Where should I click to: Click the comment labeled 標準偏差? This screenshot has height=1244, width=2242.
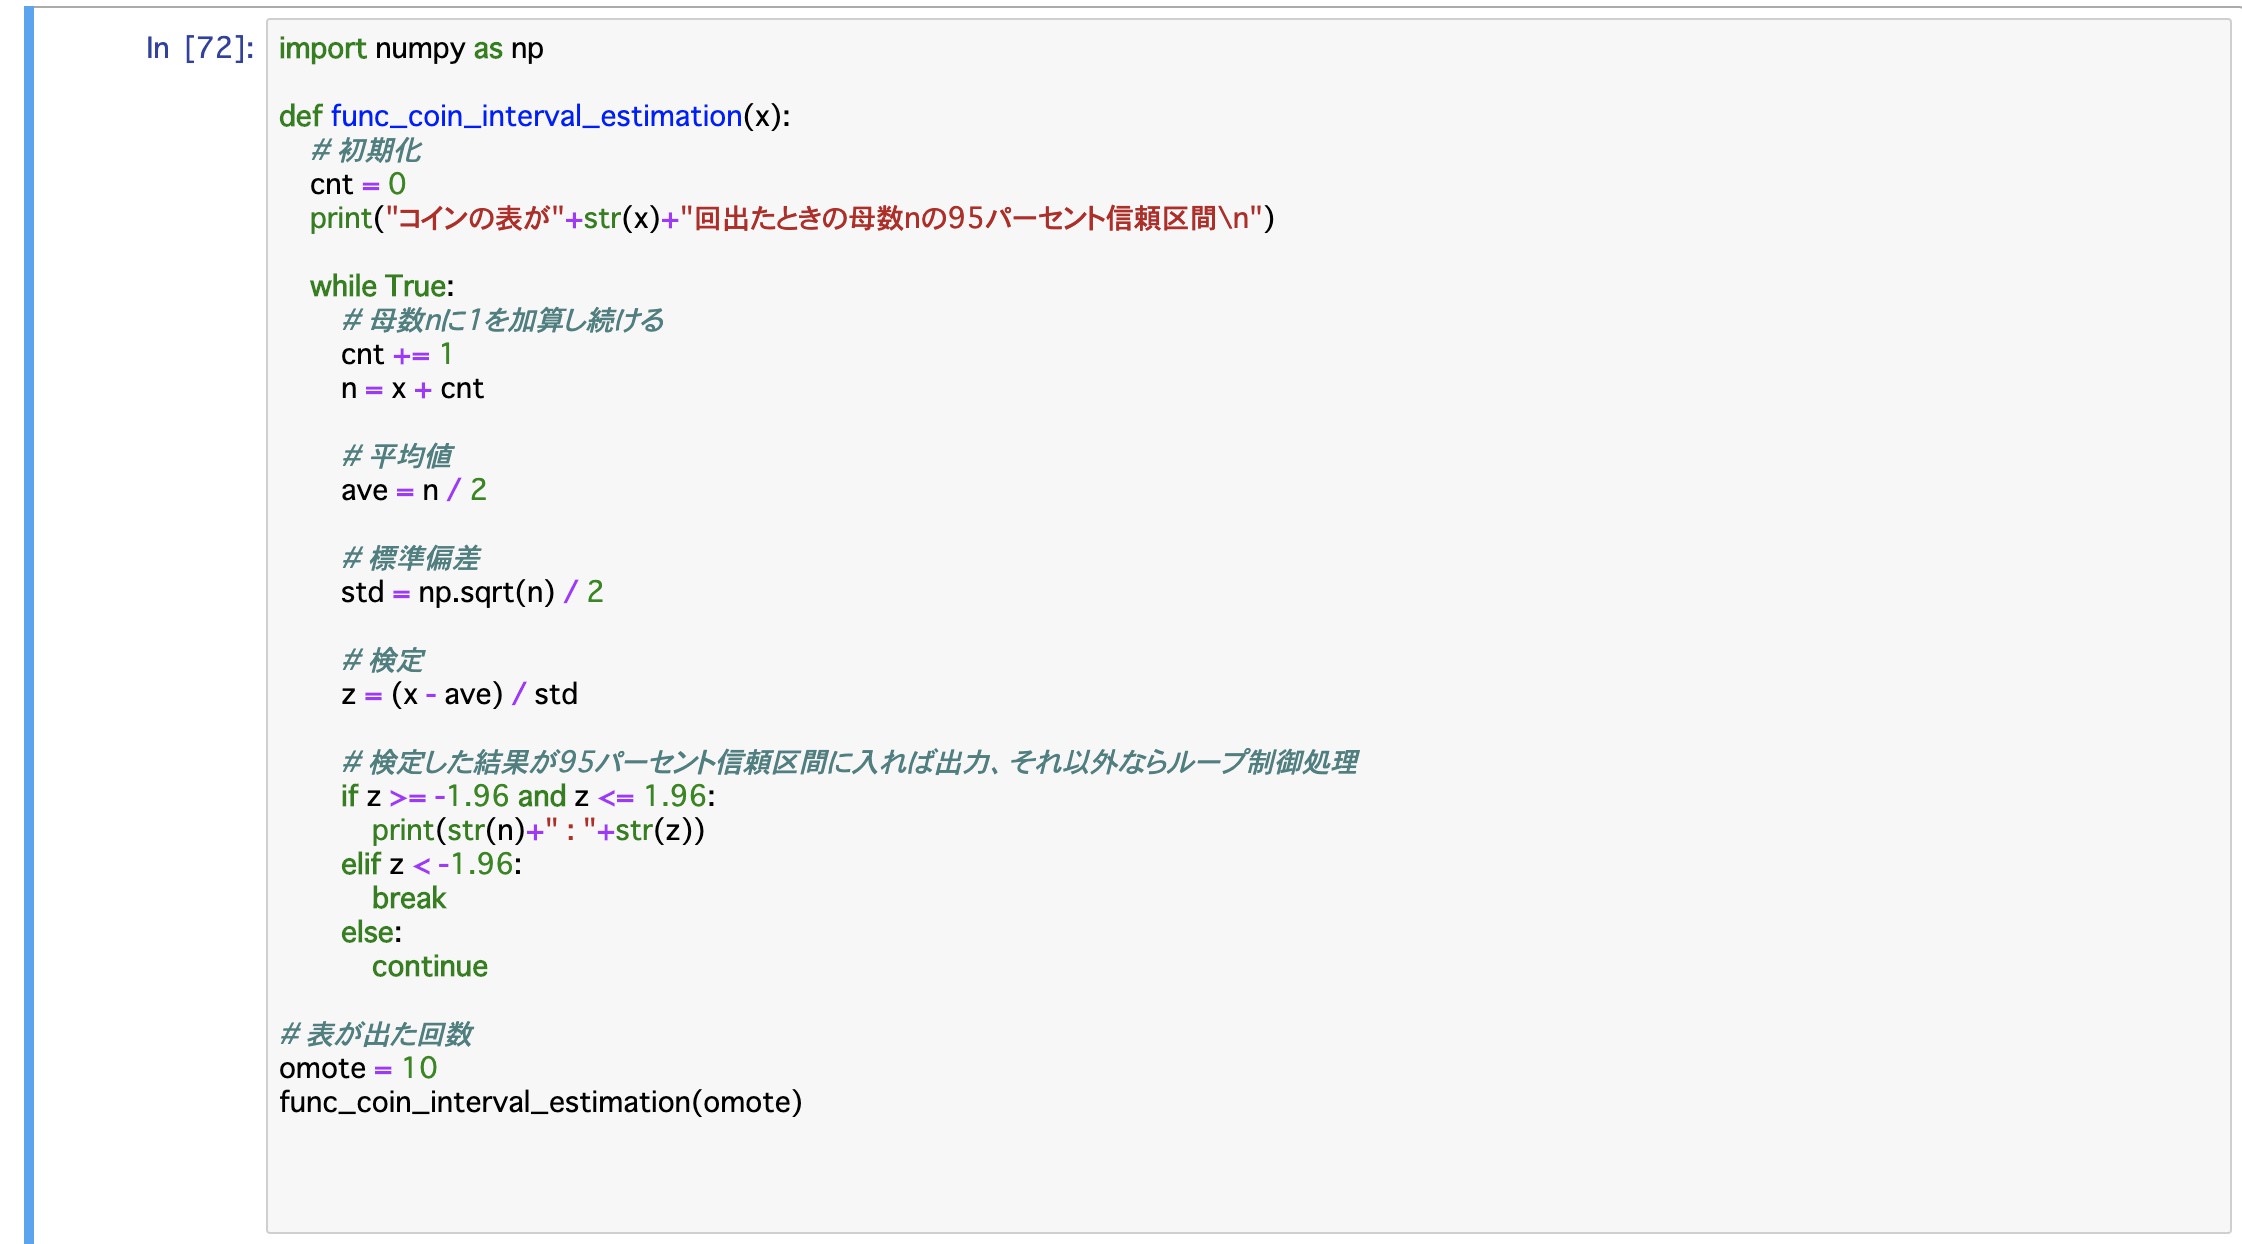[x=413, y=557]
